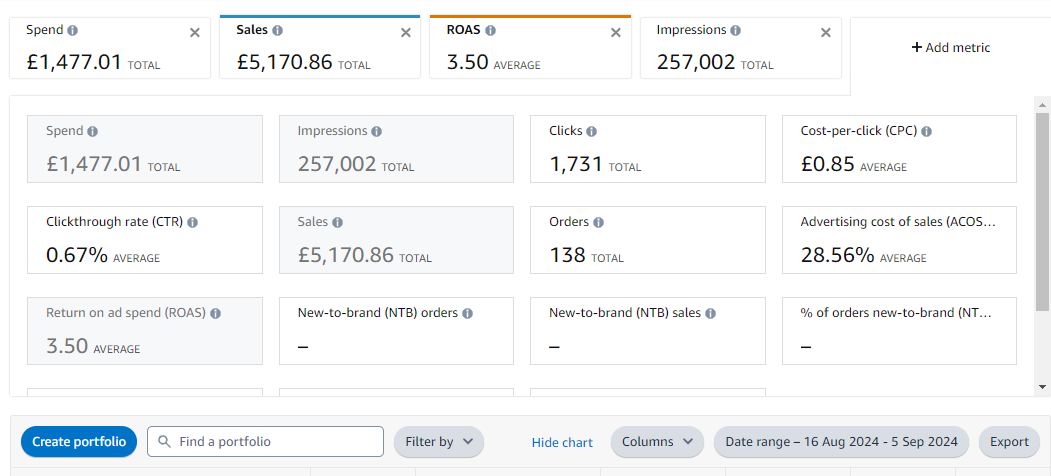Open the Filter by dropdown
The width and height of the screenshot is (1051, 476).
(x=438, y=442)
